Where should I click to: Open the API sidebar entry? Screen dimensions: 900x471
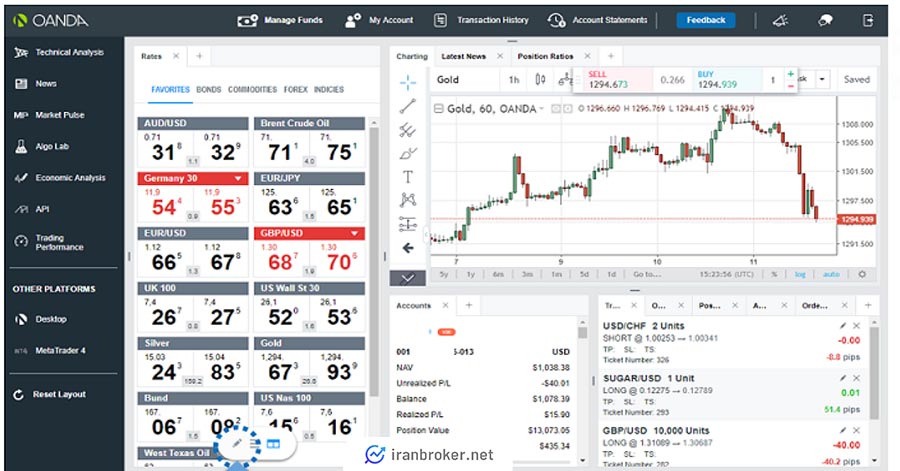32,209
